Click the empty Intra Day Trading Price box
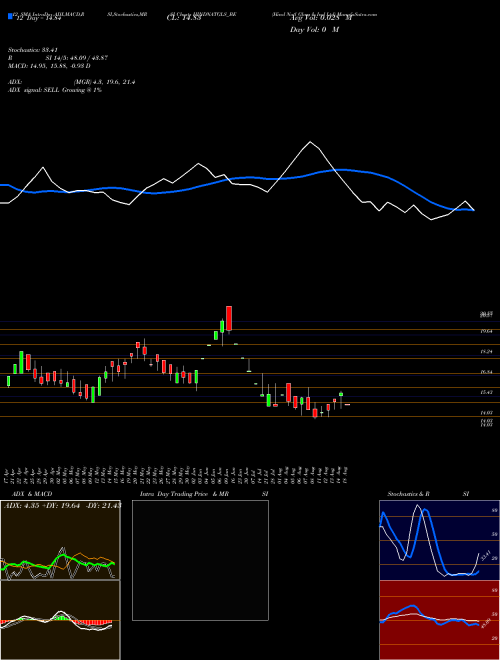 [200, 560]
